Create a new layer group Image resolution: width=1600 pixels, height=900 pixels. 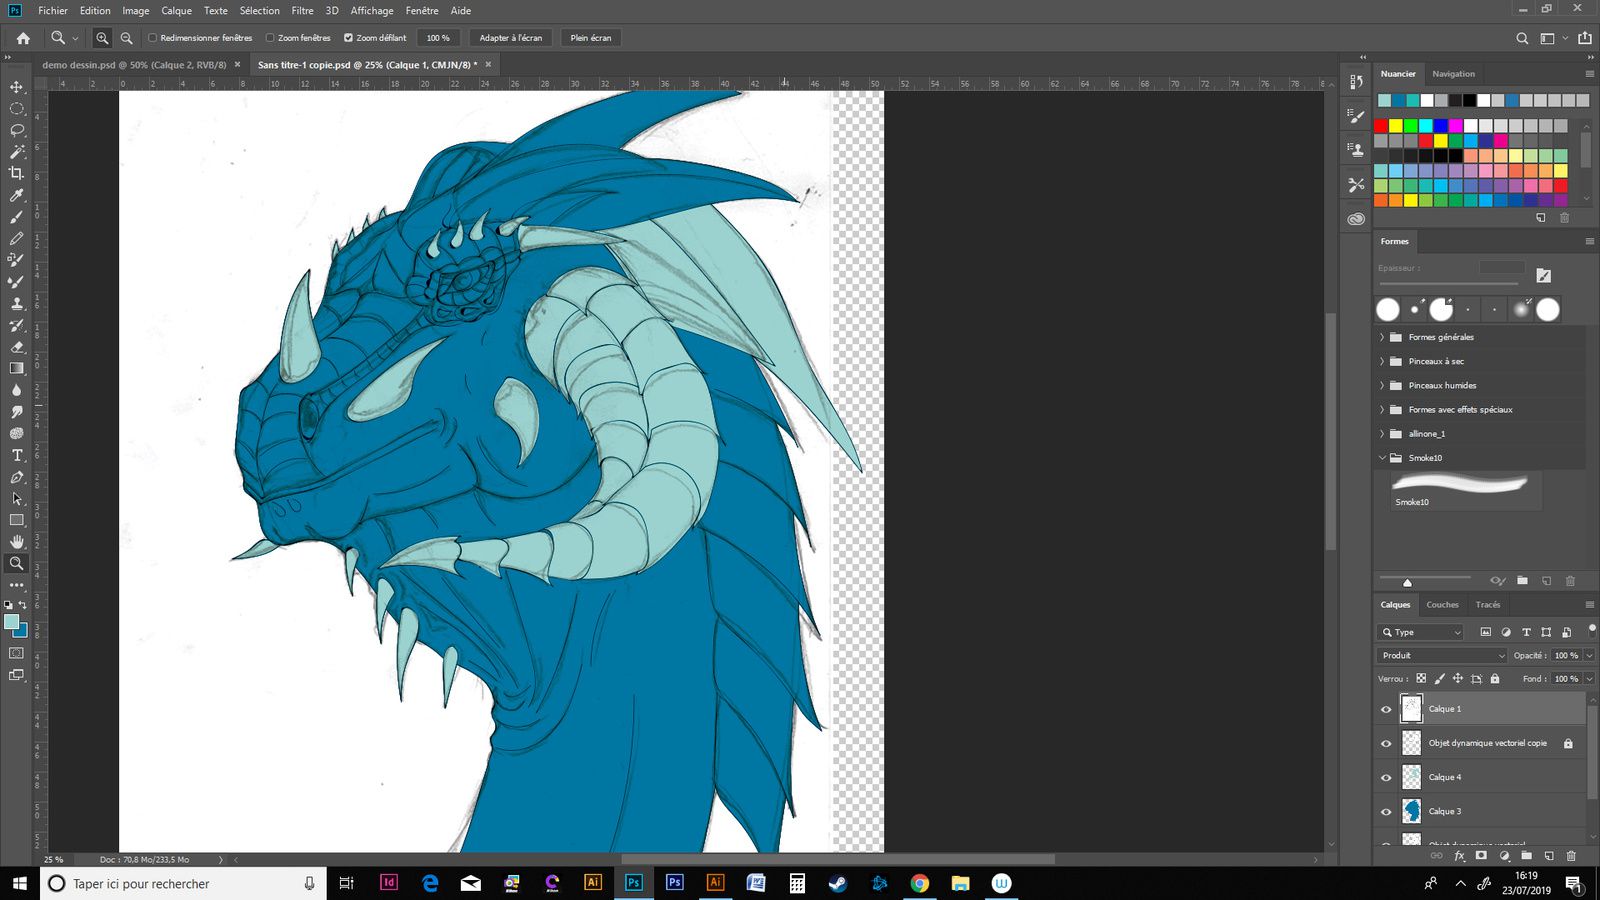pyautogui.click(x=1526, y=856)
